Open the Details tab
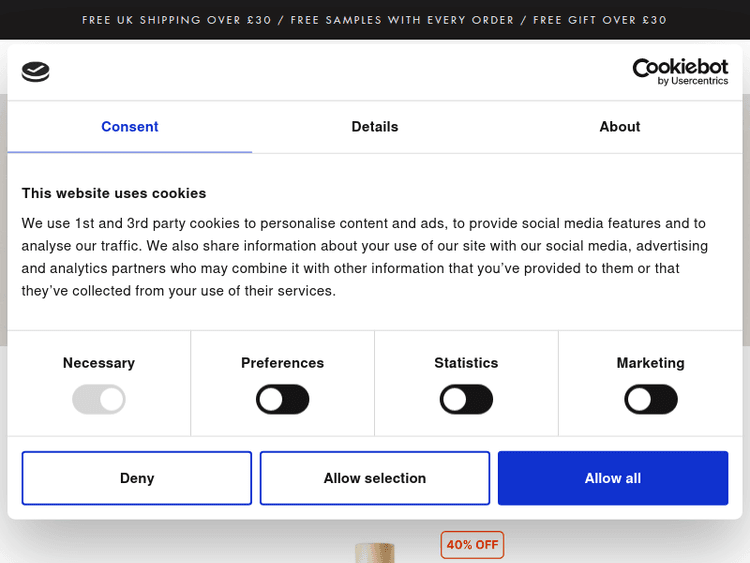The image size is (750, 563). coord(375,127)
